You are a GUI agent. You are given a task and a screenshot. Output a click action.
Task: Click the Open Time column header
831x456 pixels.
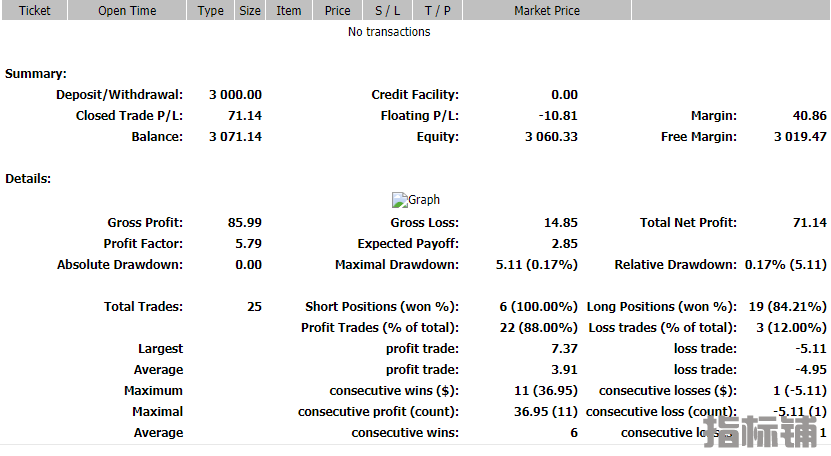click(126, 11)
